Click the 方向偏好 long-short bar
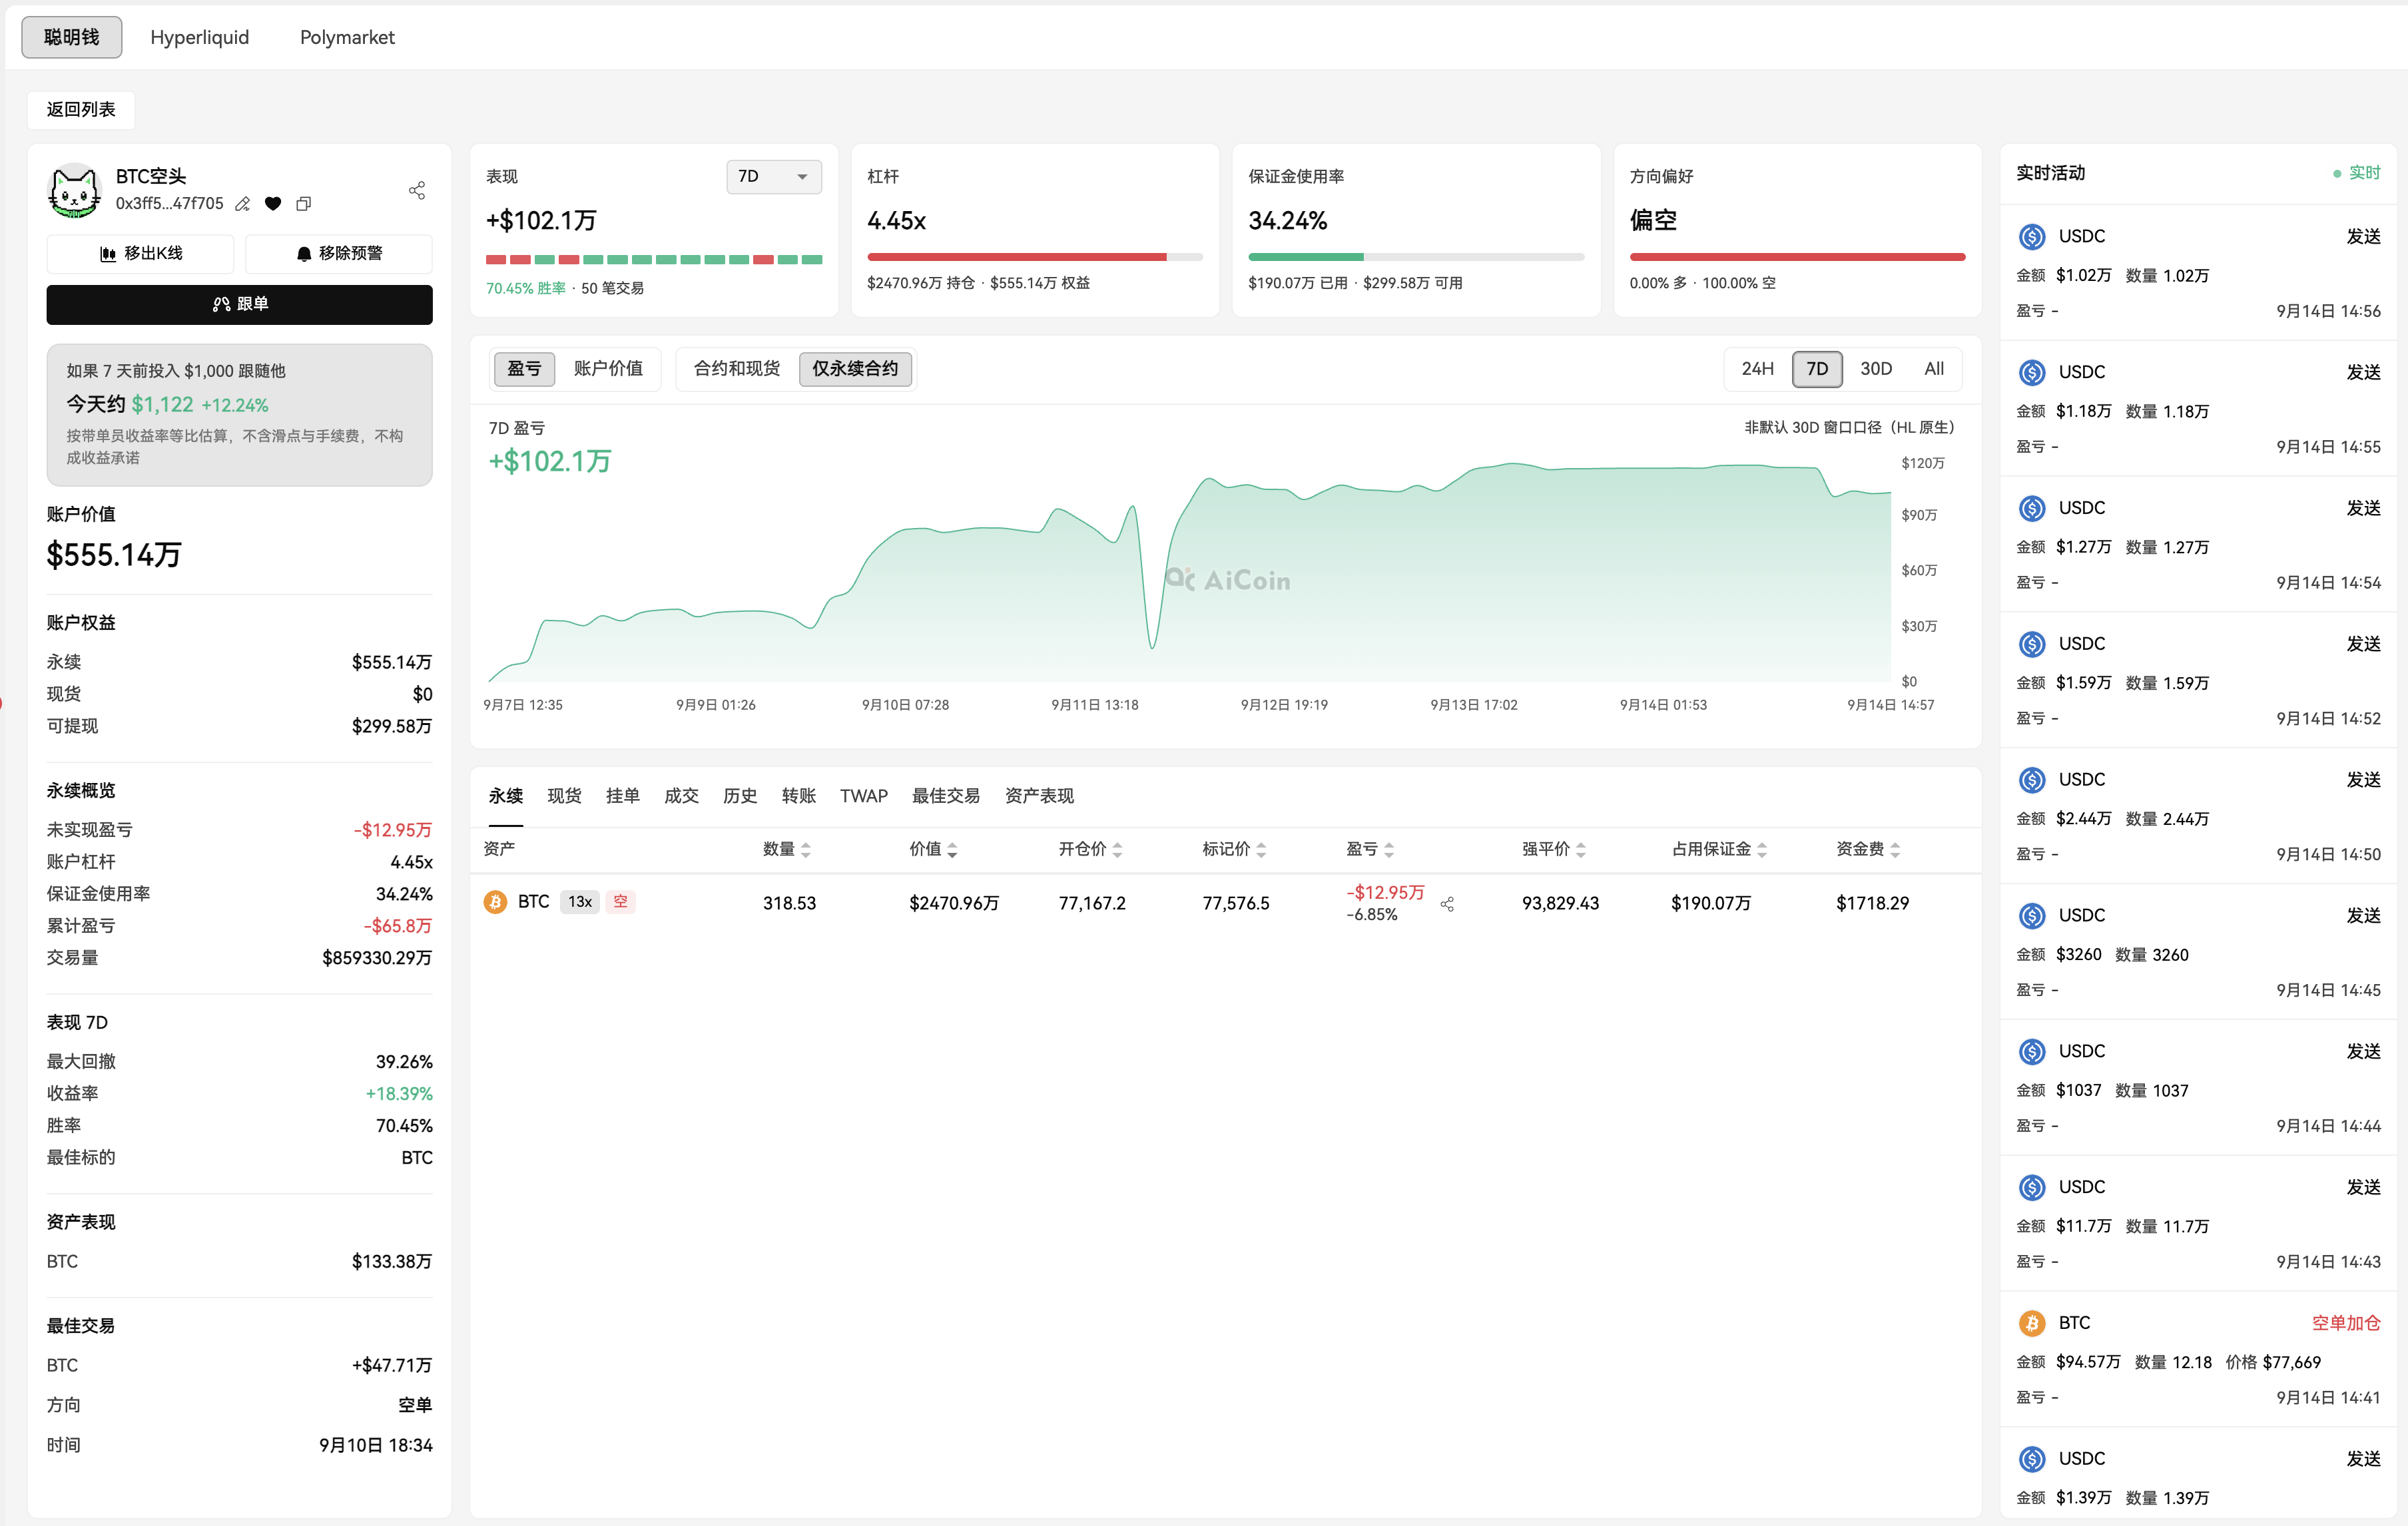Screen dimensions: 2408x1526 click(x=1797, y=257)
